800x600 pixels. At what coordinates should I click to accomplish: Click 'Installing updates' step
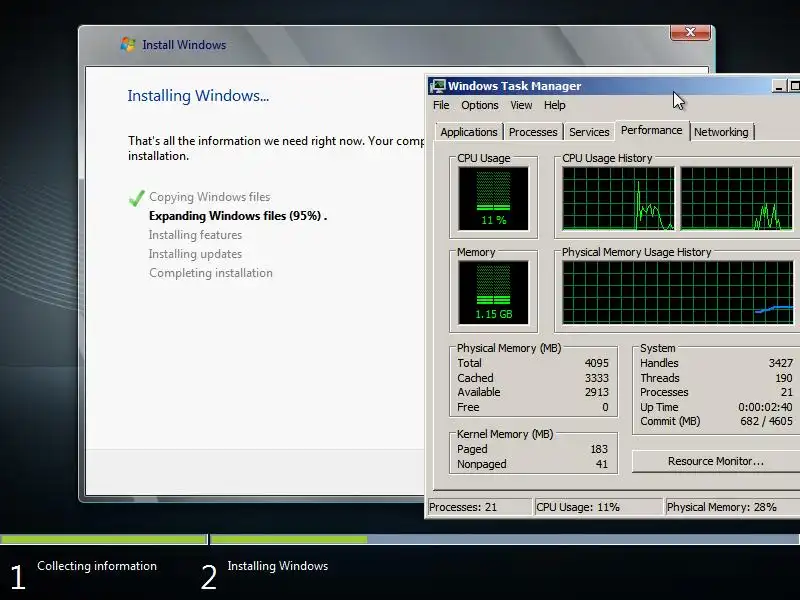[x=195, y=254]
